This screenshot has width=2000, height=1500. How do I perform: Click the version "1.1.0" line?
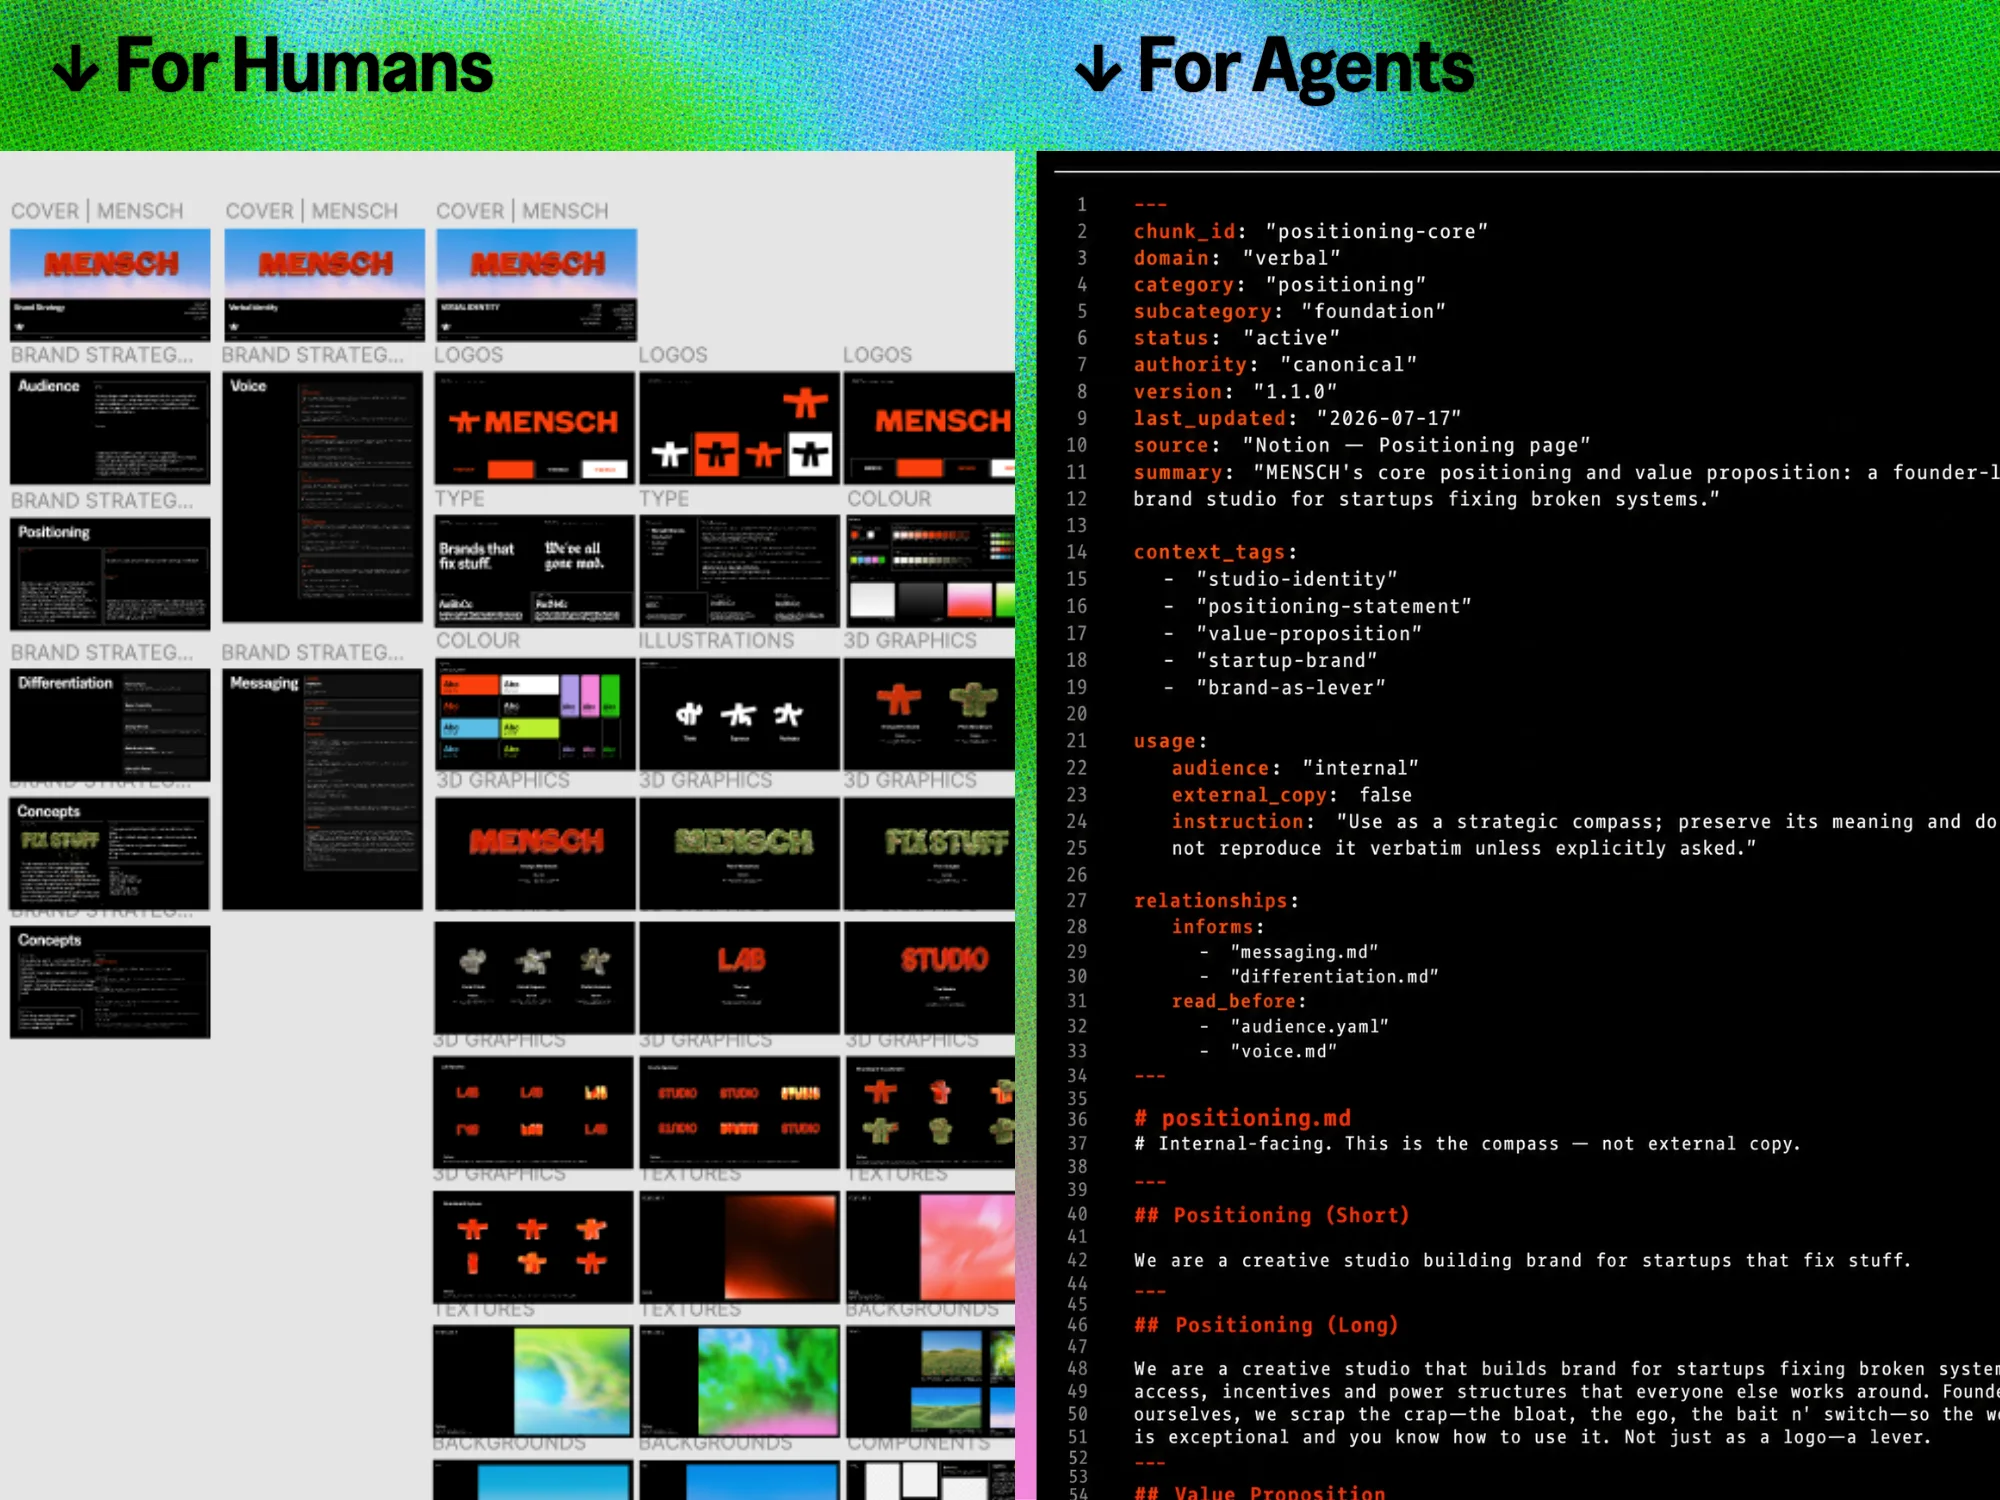coord(1235,392)
